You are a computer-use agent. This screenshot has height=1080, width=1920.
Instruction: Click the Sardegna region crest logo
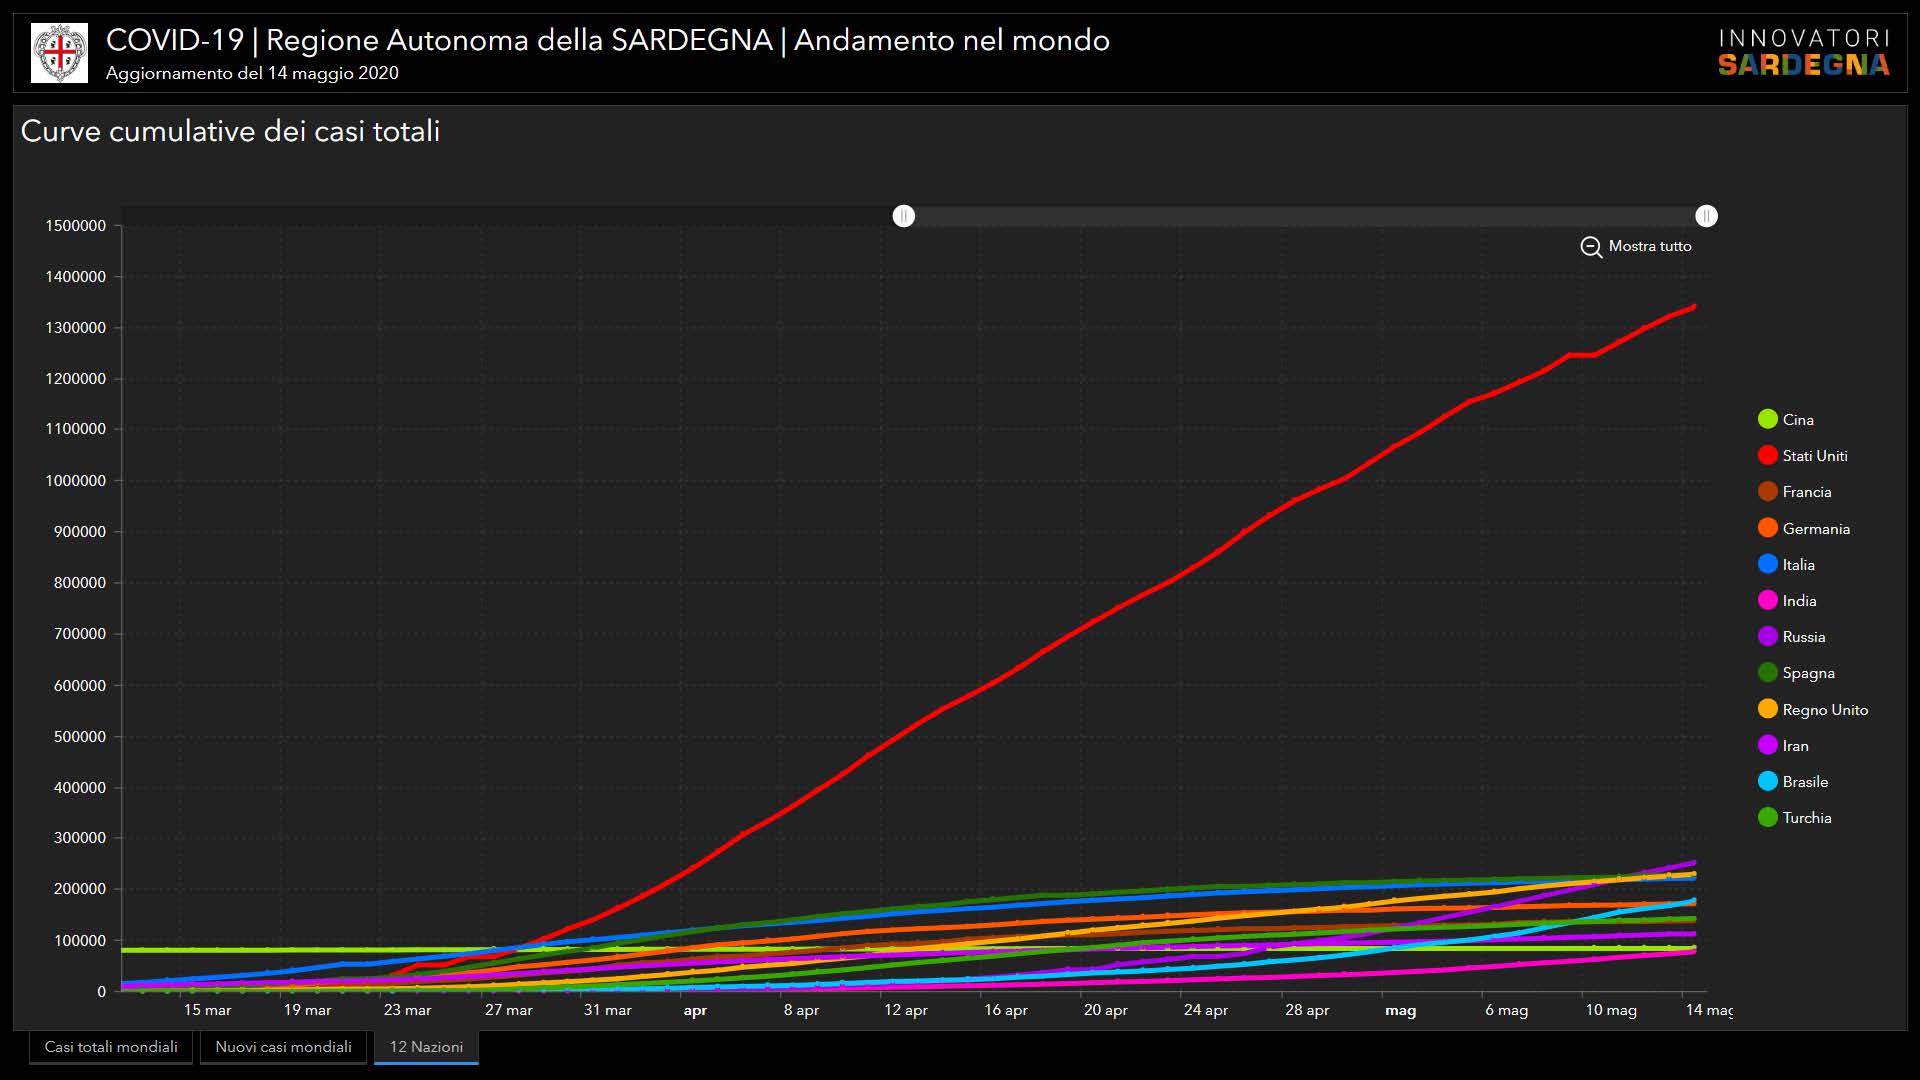tap(59, 53)
